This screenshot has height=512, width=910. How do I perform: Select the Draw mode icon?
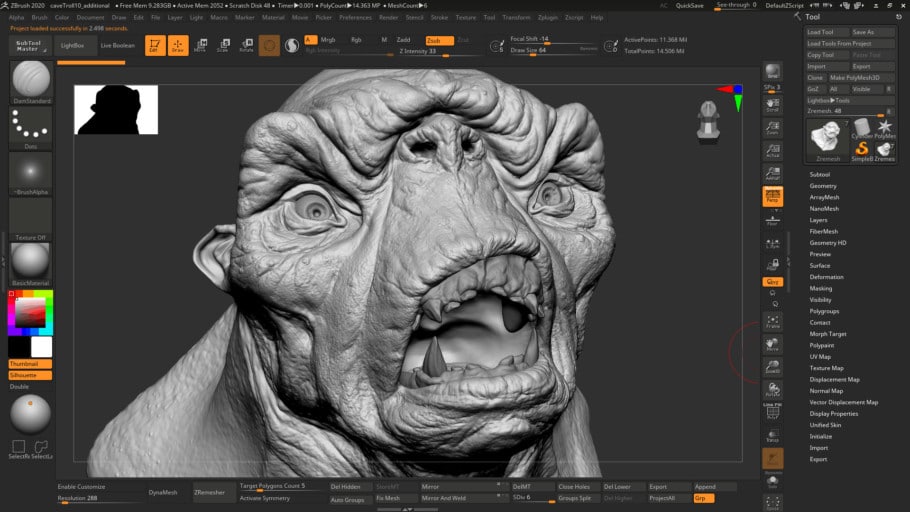[x=178, y=45]
